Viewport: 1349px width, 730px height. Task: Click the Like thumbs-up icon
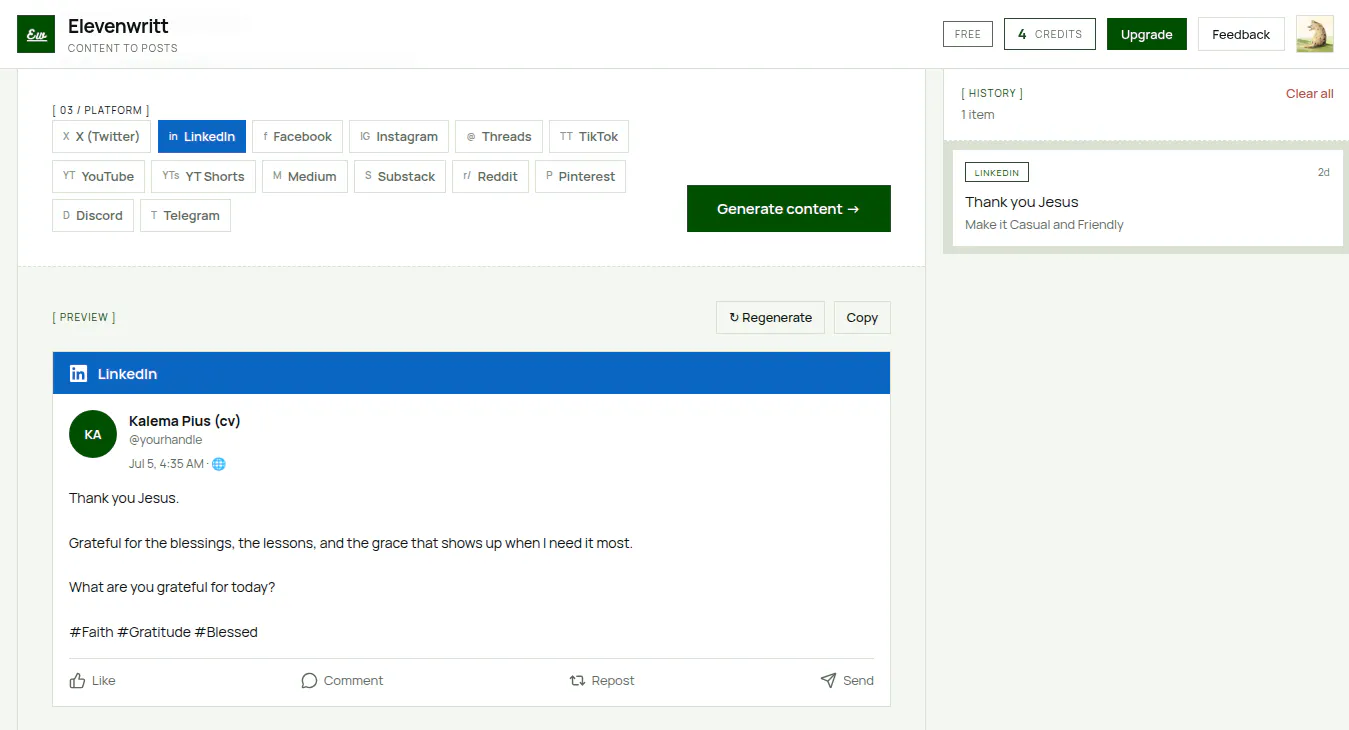pos(77,681)
